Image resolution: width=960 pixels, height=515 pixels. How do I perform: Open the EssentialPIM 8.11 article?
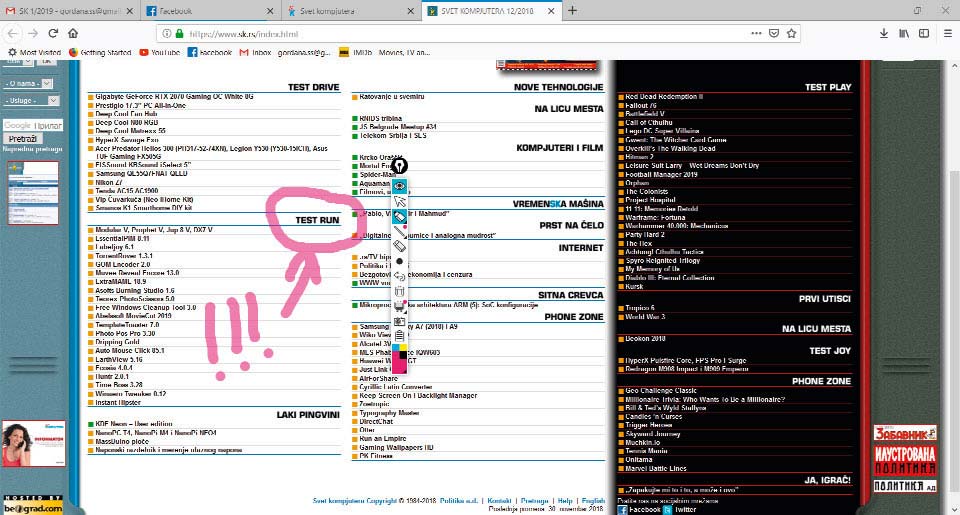tap(122, 239)
